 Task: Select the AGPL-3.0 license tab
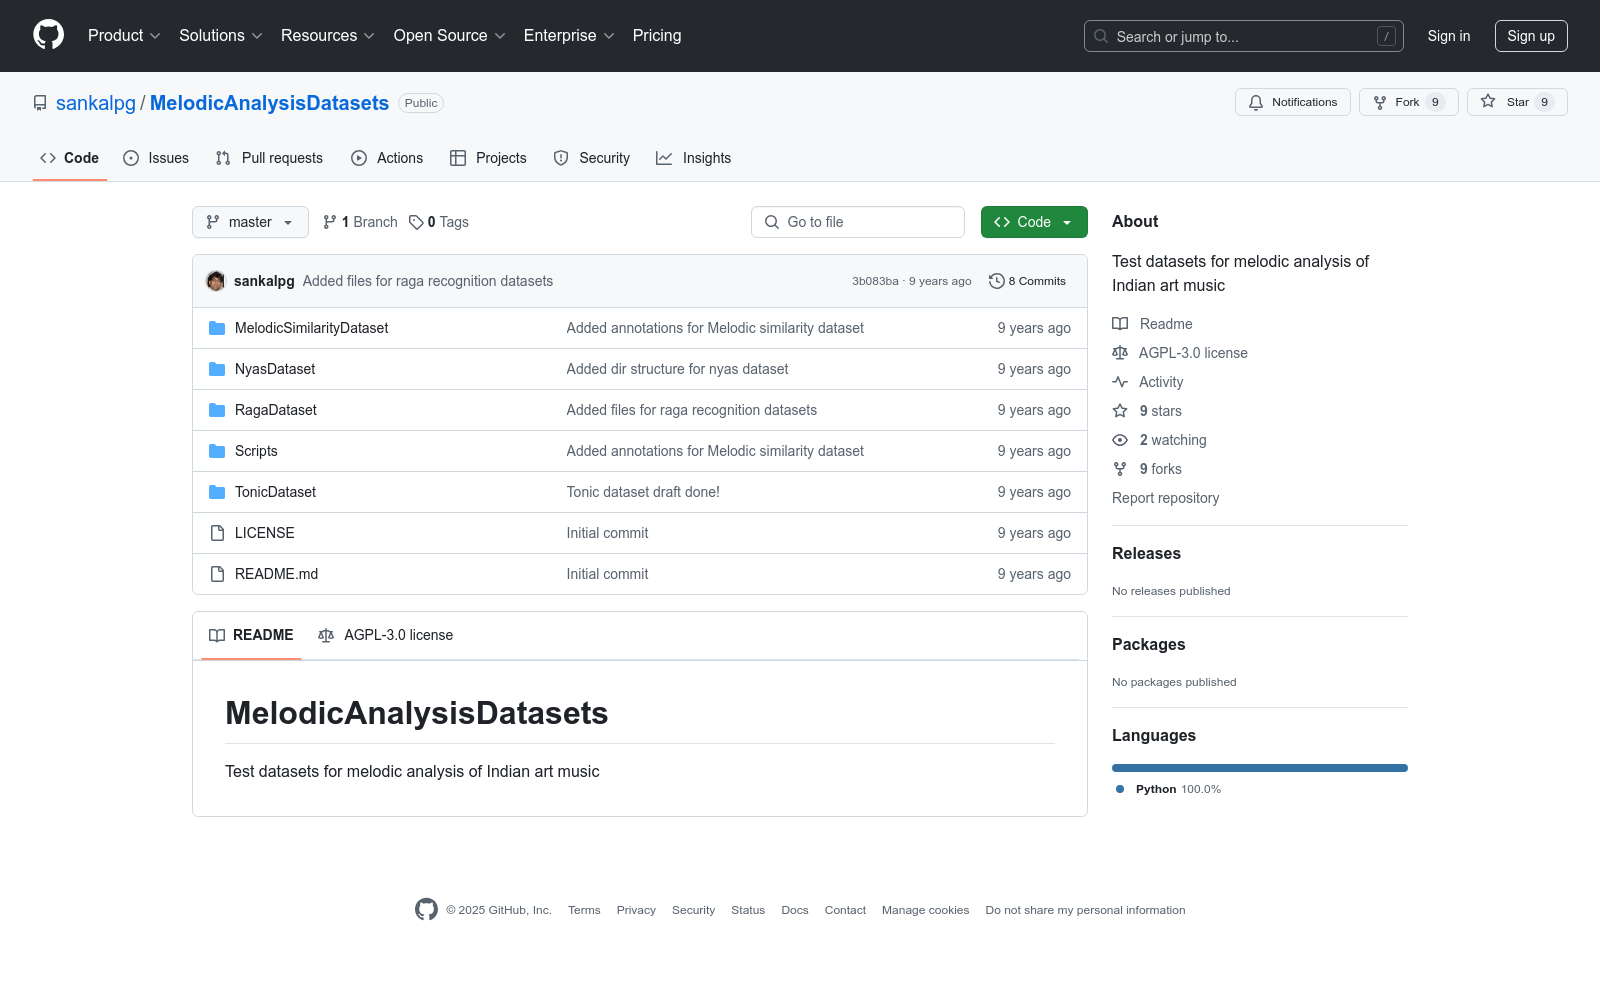coord(386,635)
